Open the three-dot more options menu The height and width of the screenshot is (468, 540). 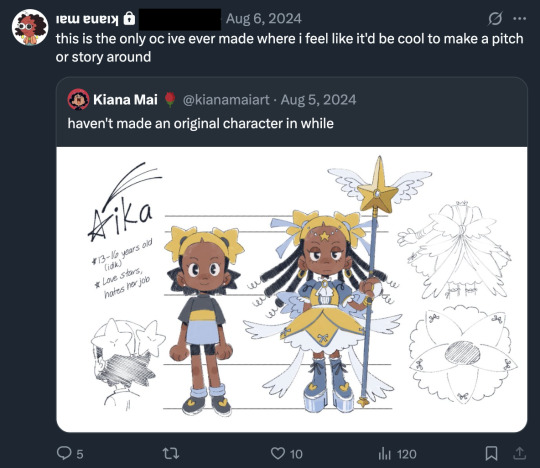pos(519,19)
